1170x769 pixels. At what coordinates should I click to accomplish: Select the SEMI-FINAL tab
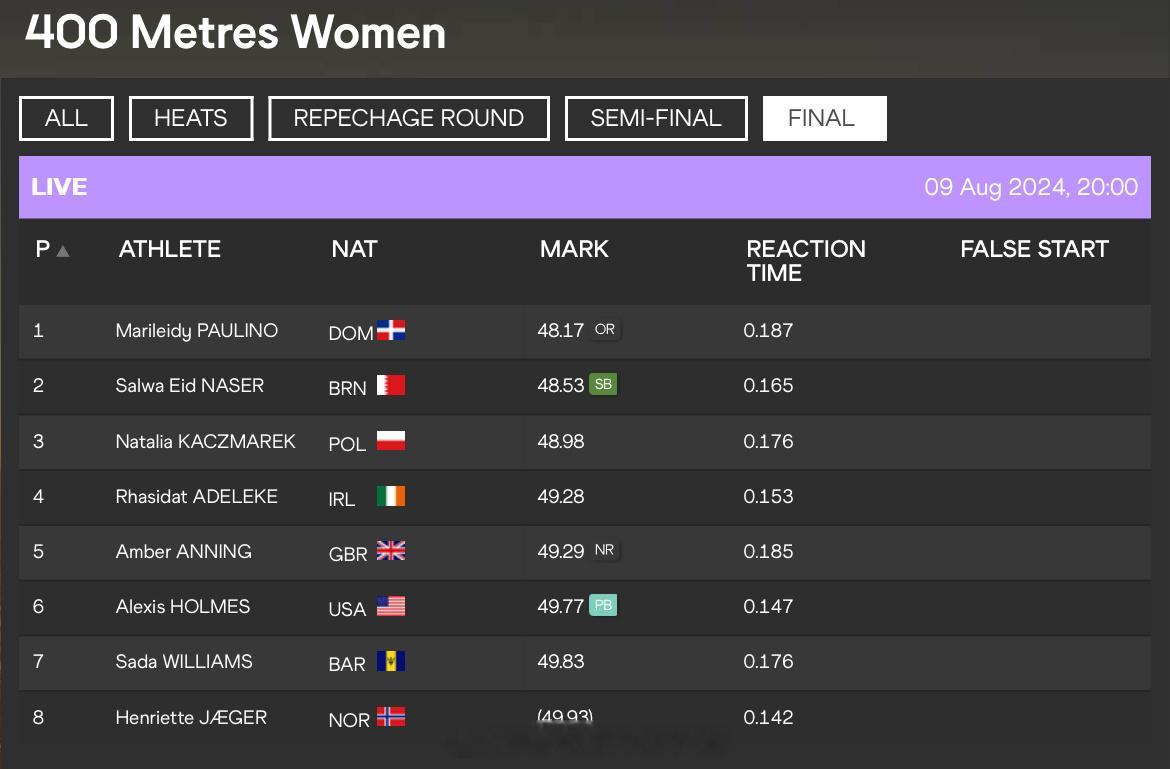point(656,118)
